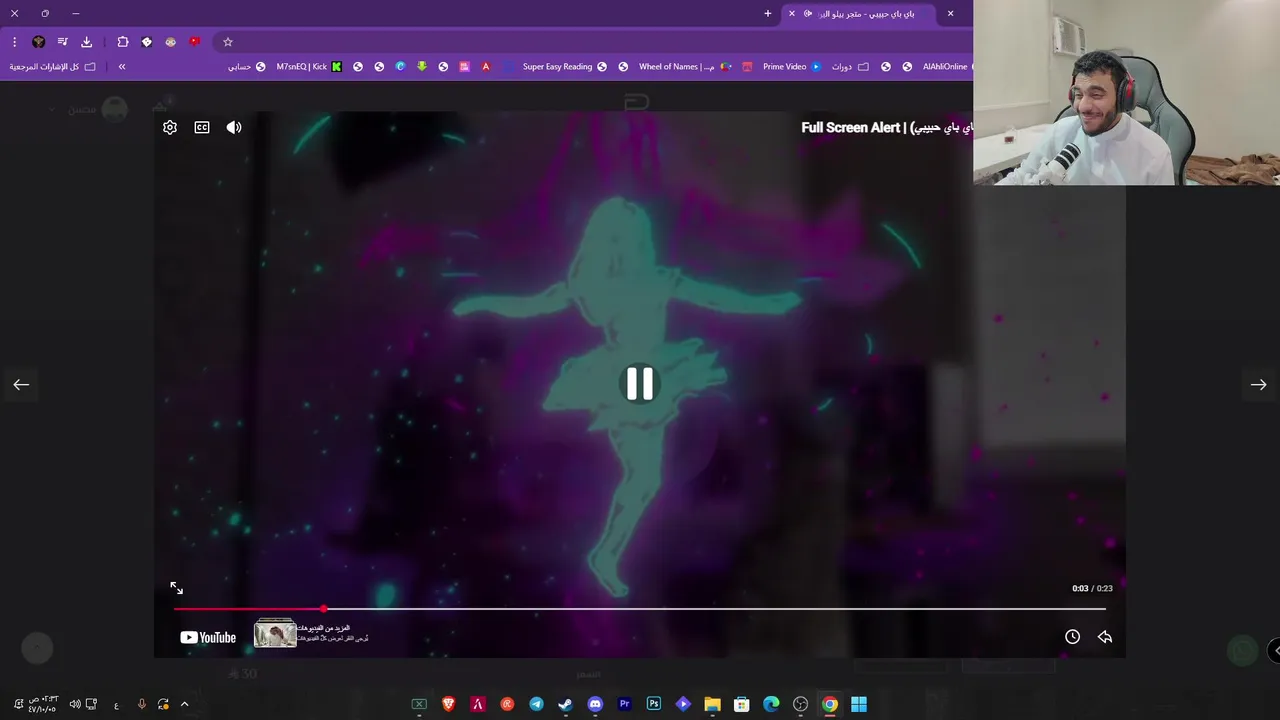
Task: Go to next item with right arrow
Action: point(1259,384)
